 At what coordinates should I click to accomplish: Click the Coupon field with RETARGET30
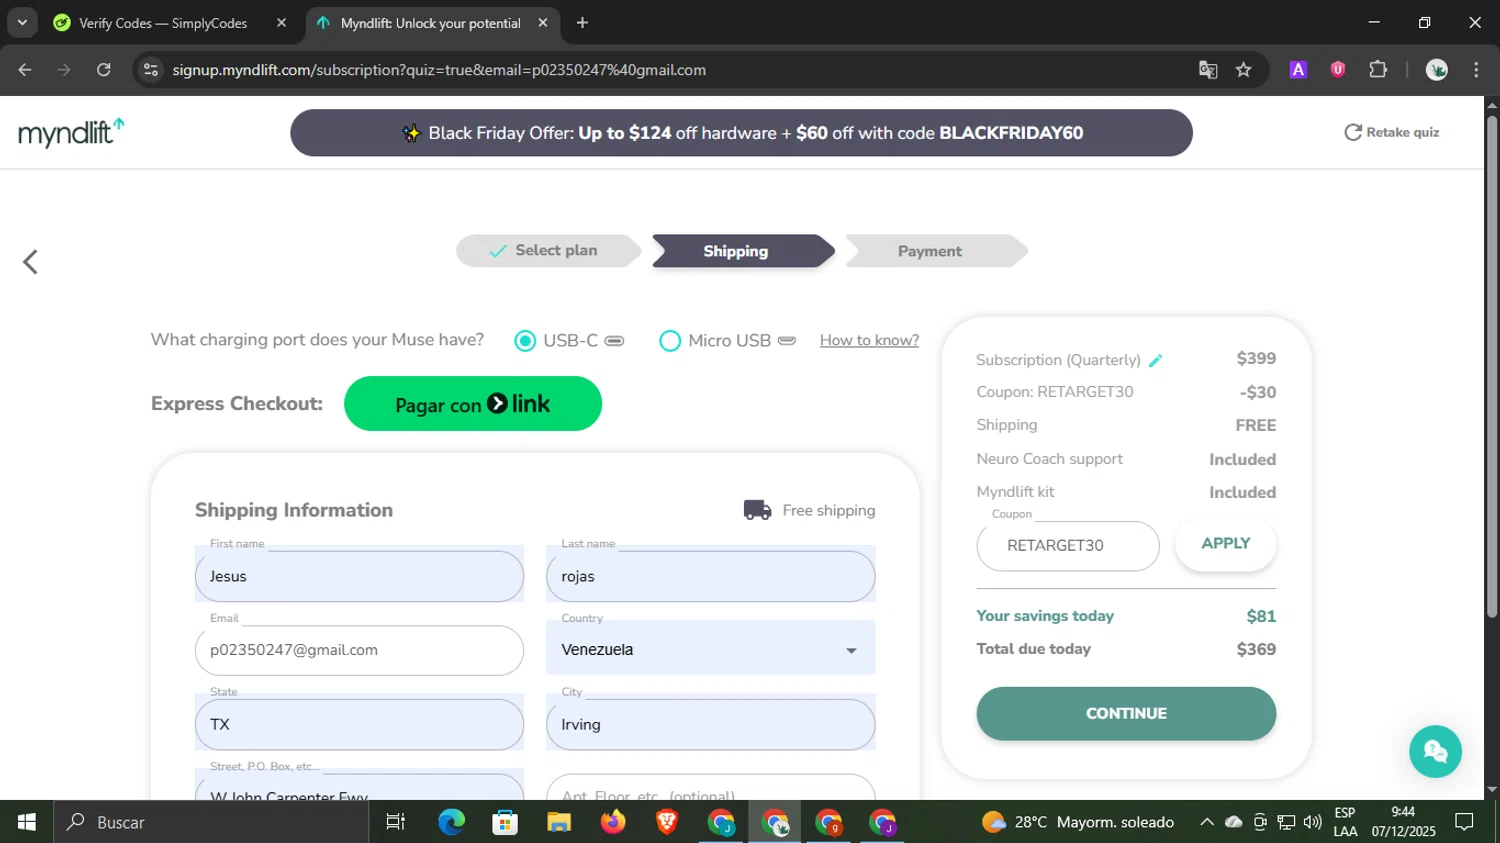[x=1068, y=546]
